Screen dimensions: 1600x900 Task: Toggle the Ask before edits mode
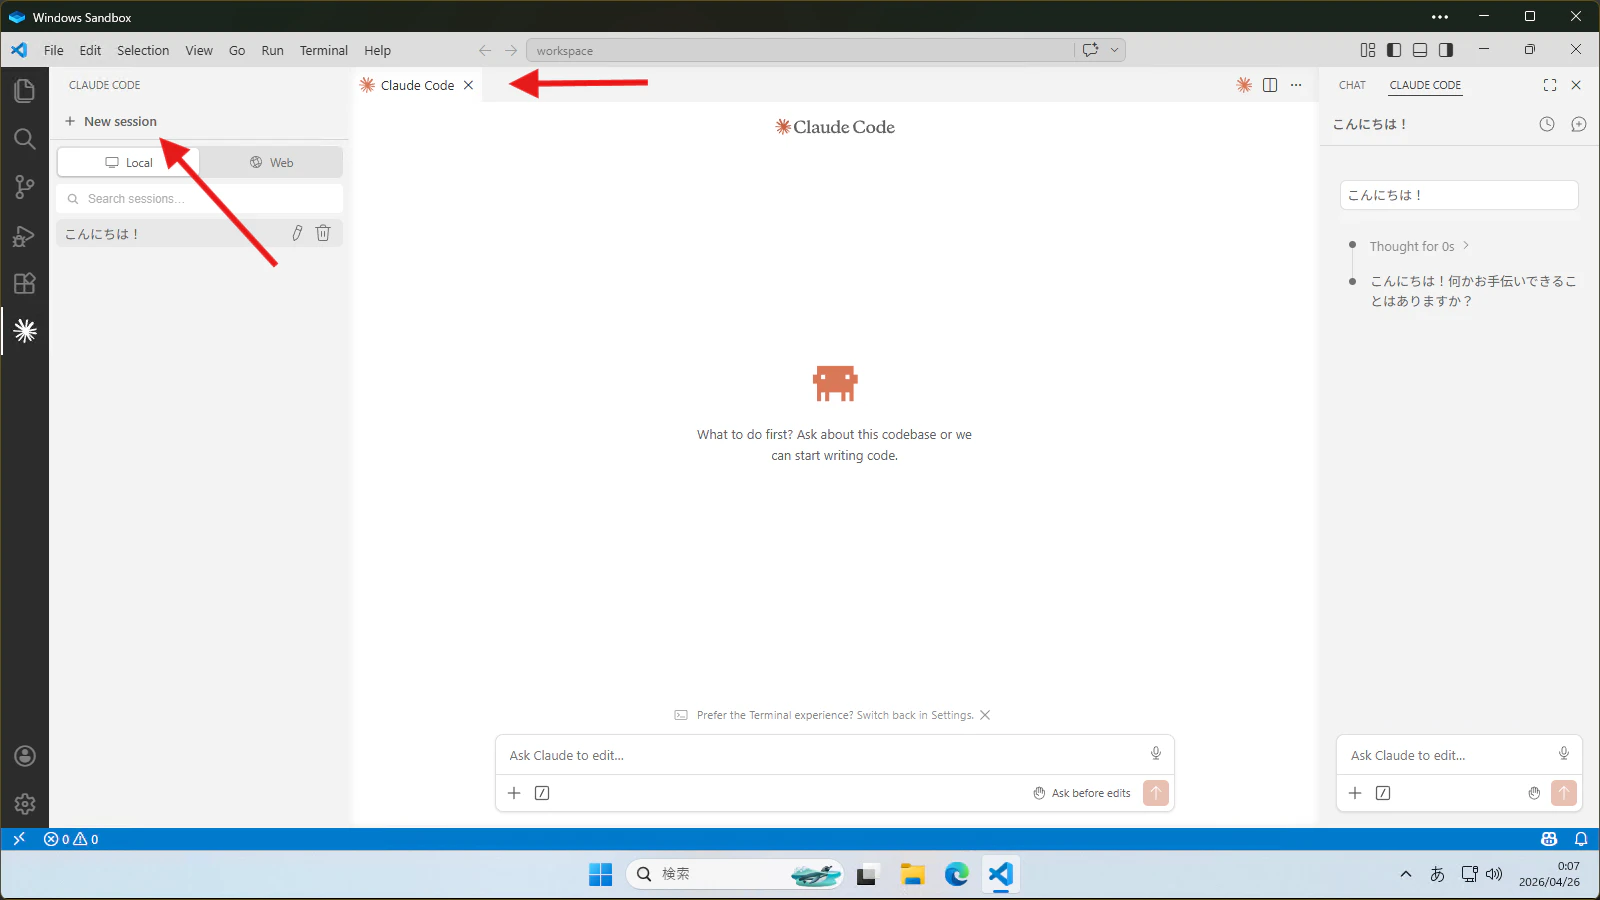(x=1081, y=793)
